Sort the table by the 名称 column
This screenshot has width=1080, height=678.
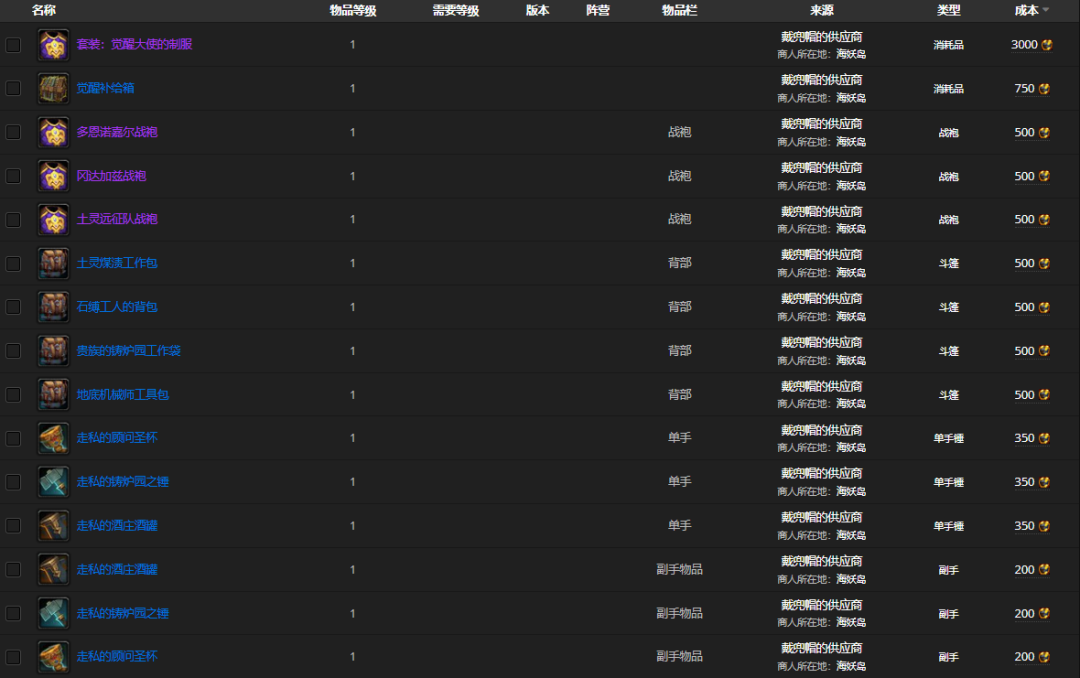[44, 10]
